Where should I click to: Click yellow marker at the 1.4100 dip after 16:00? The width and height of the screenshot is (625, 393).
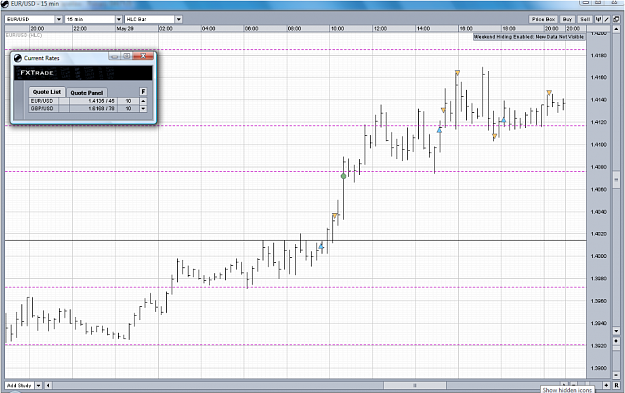tap(494, 136)
